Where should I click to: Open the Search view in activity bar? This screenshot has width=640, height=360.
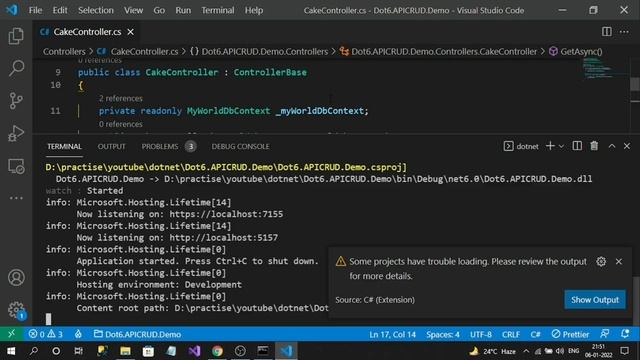coord(16,68)
